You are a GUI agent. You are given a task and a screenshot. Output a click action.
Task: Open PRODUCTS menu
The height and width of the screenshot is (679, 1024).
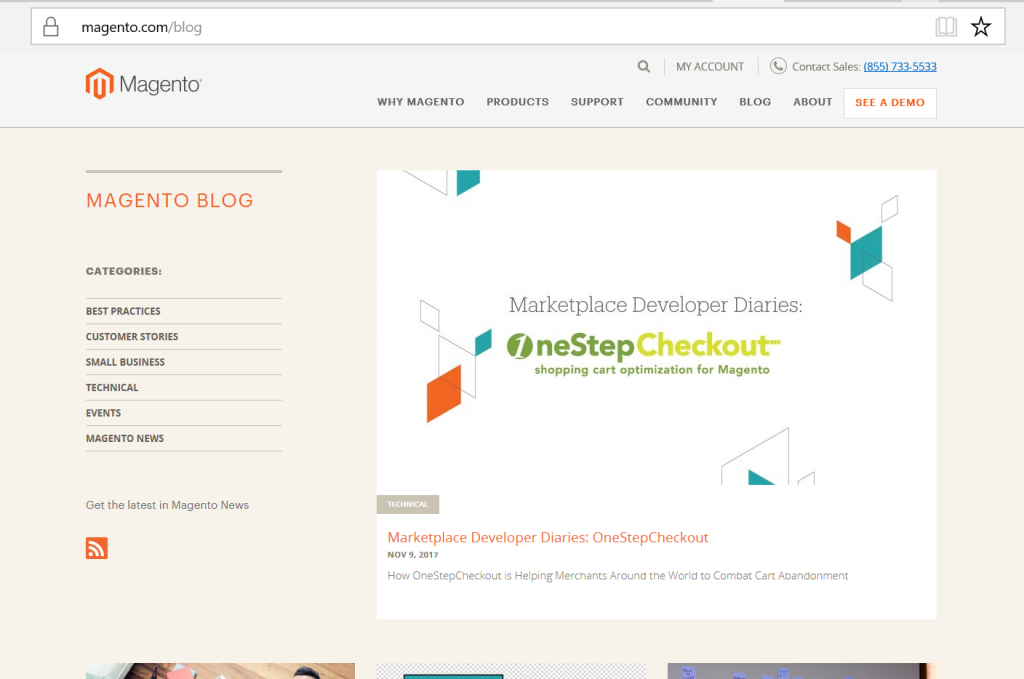517,102
